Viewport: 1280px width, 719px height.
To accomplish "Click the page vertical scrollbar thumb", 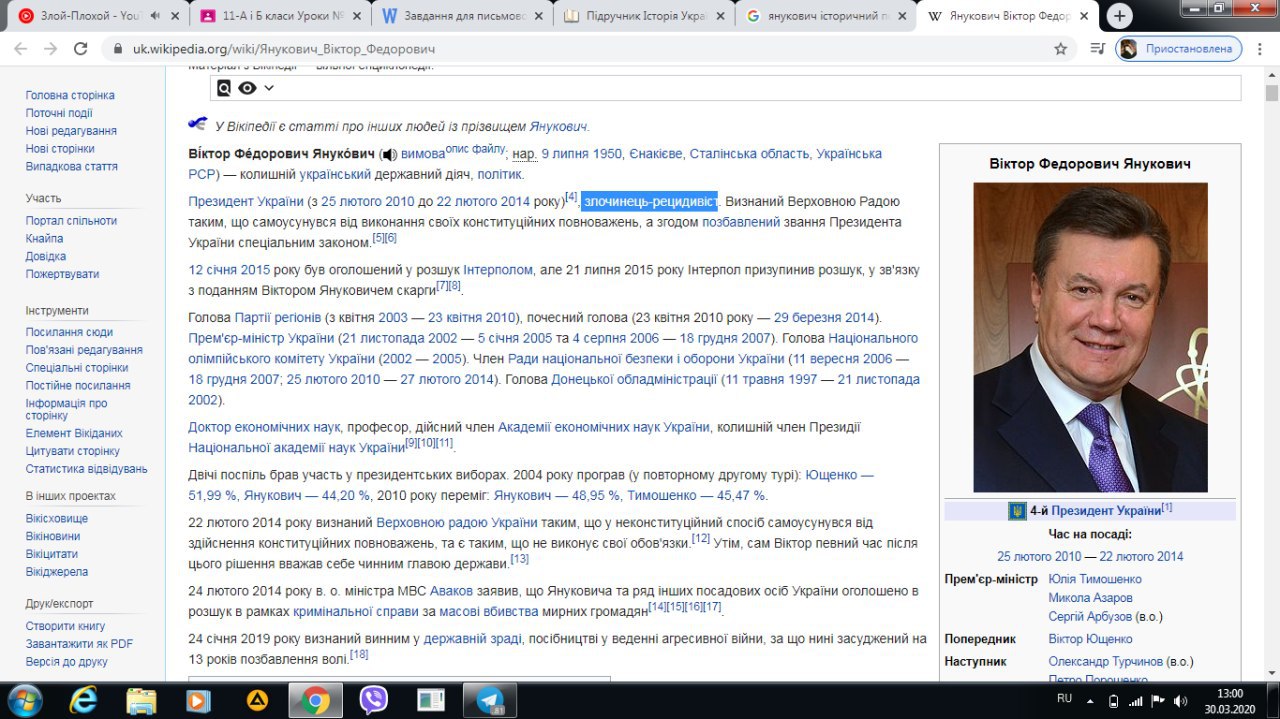I will [x=1271, y=93].
